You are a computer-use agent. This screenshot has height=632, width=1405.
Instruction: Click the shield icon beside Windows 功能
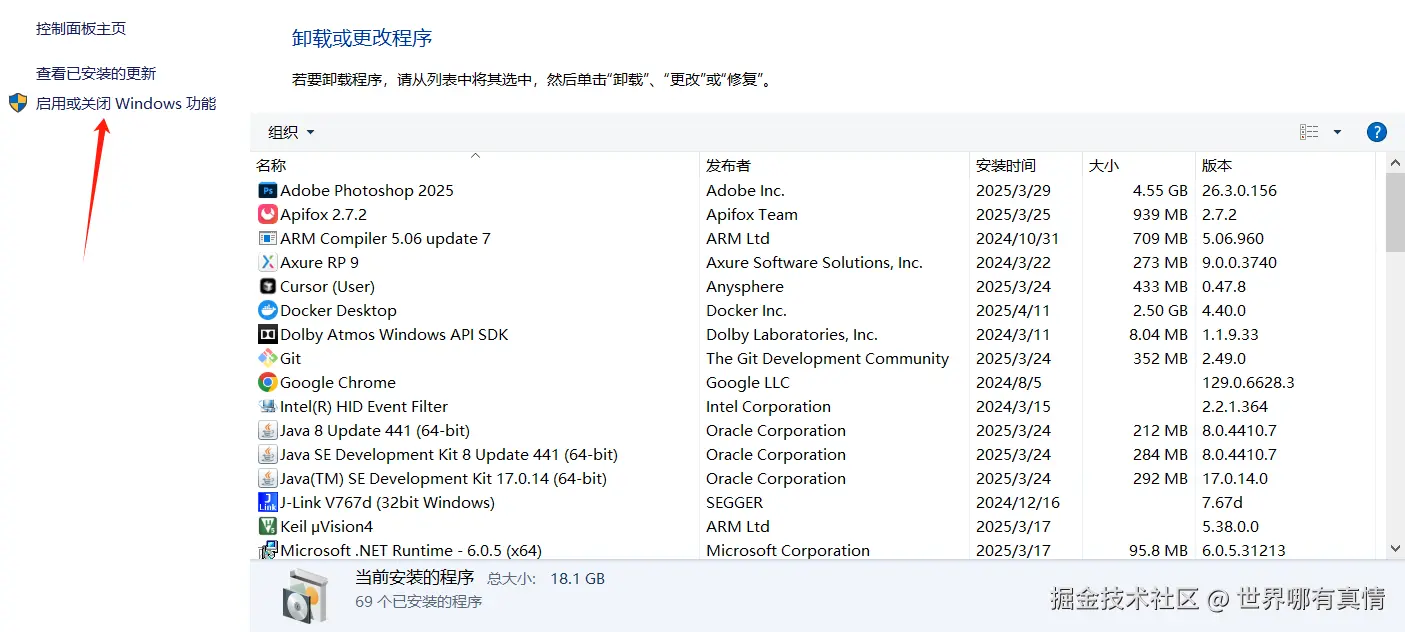18,103
